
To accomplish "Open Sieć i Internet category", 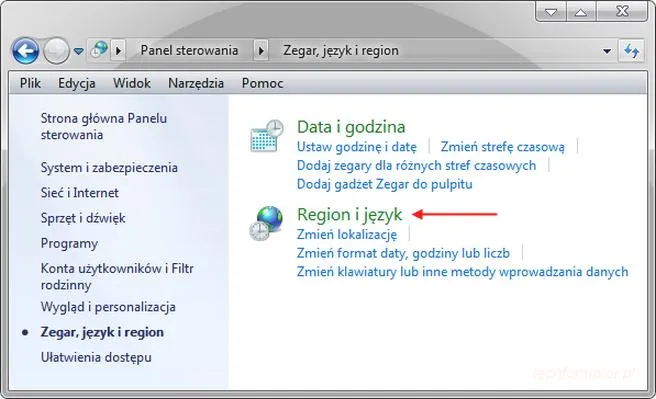I will 79,193.
